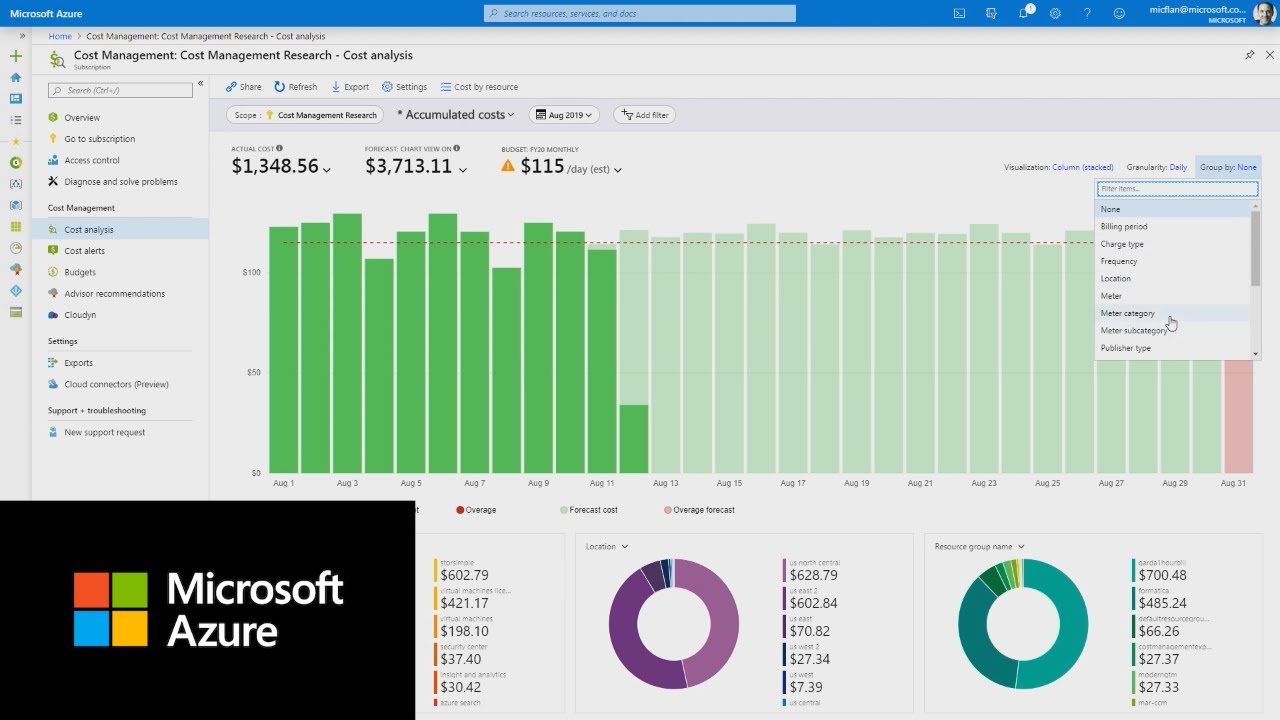Screen dimensions: 1280x720
Task: Click the Home breadcrumb link
Action: point(60,36)
